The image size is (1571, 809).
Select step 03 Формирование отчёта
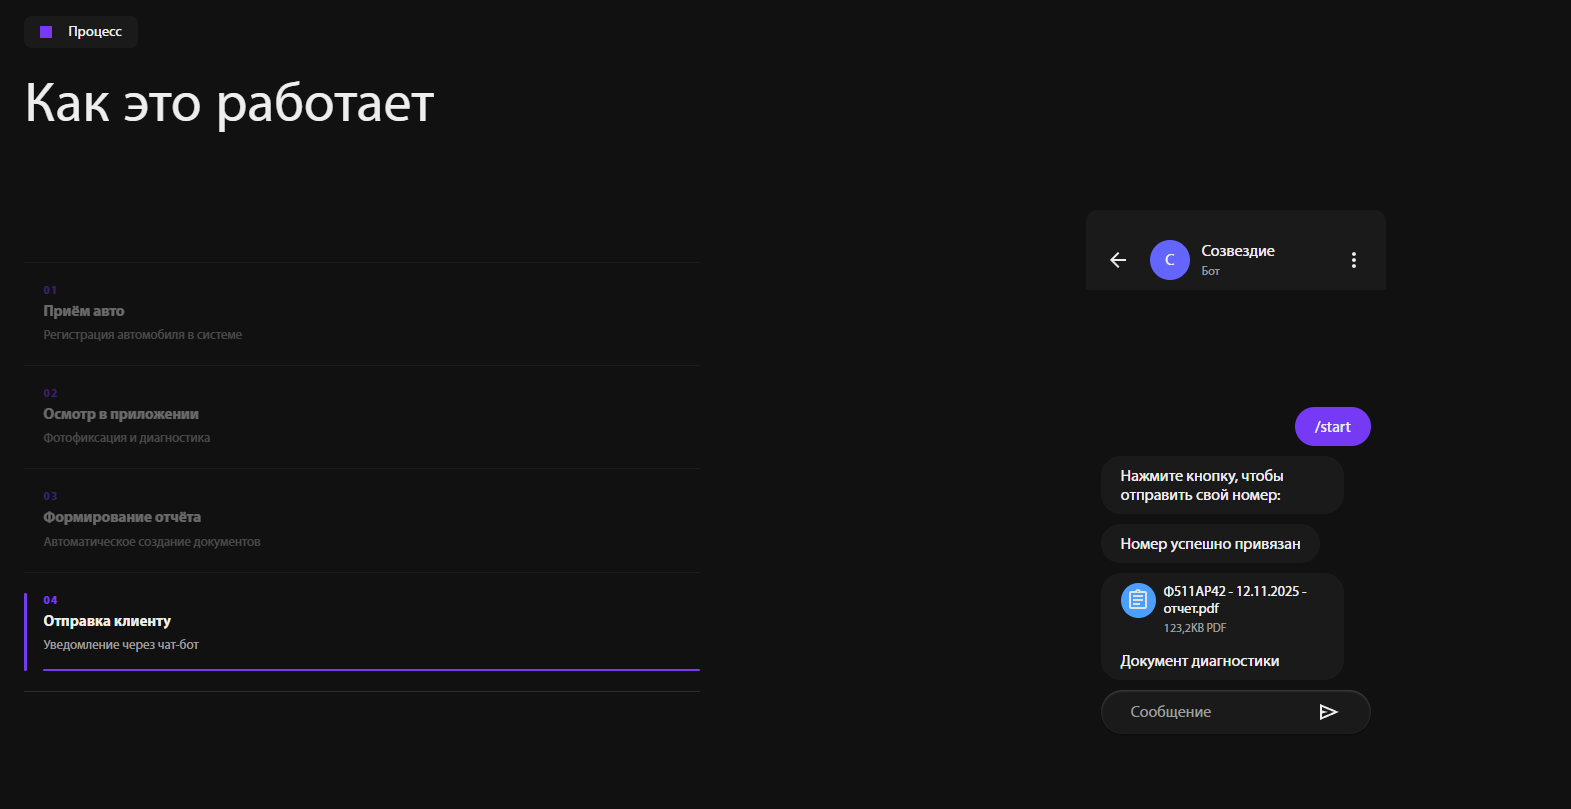click(x=362, y=520)
